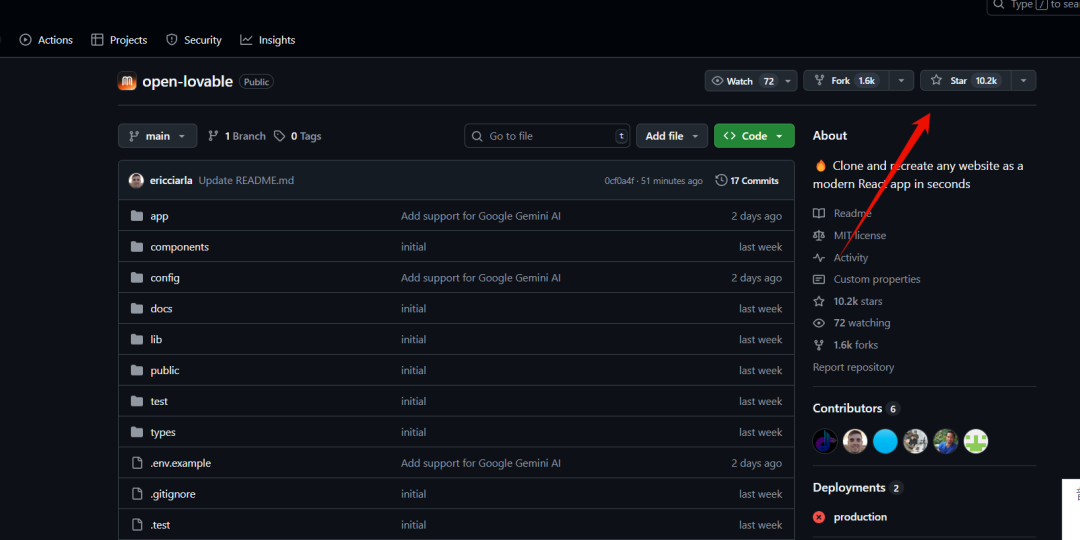View the 17 Commits history
Viewport: 1080px width, 540px height.
click(x=747, y=180)
